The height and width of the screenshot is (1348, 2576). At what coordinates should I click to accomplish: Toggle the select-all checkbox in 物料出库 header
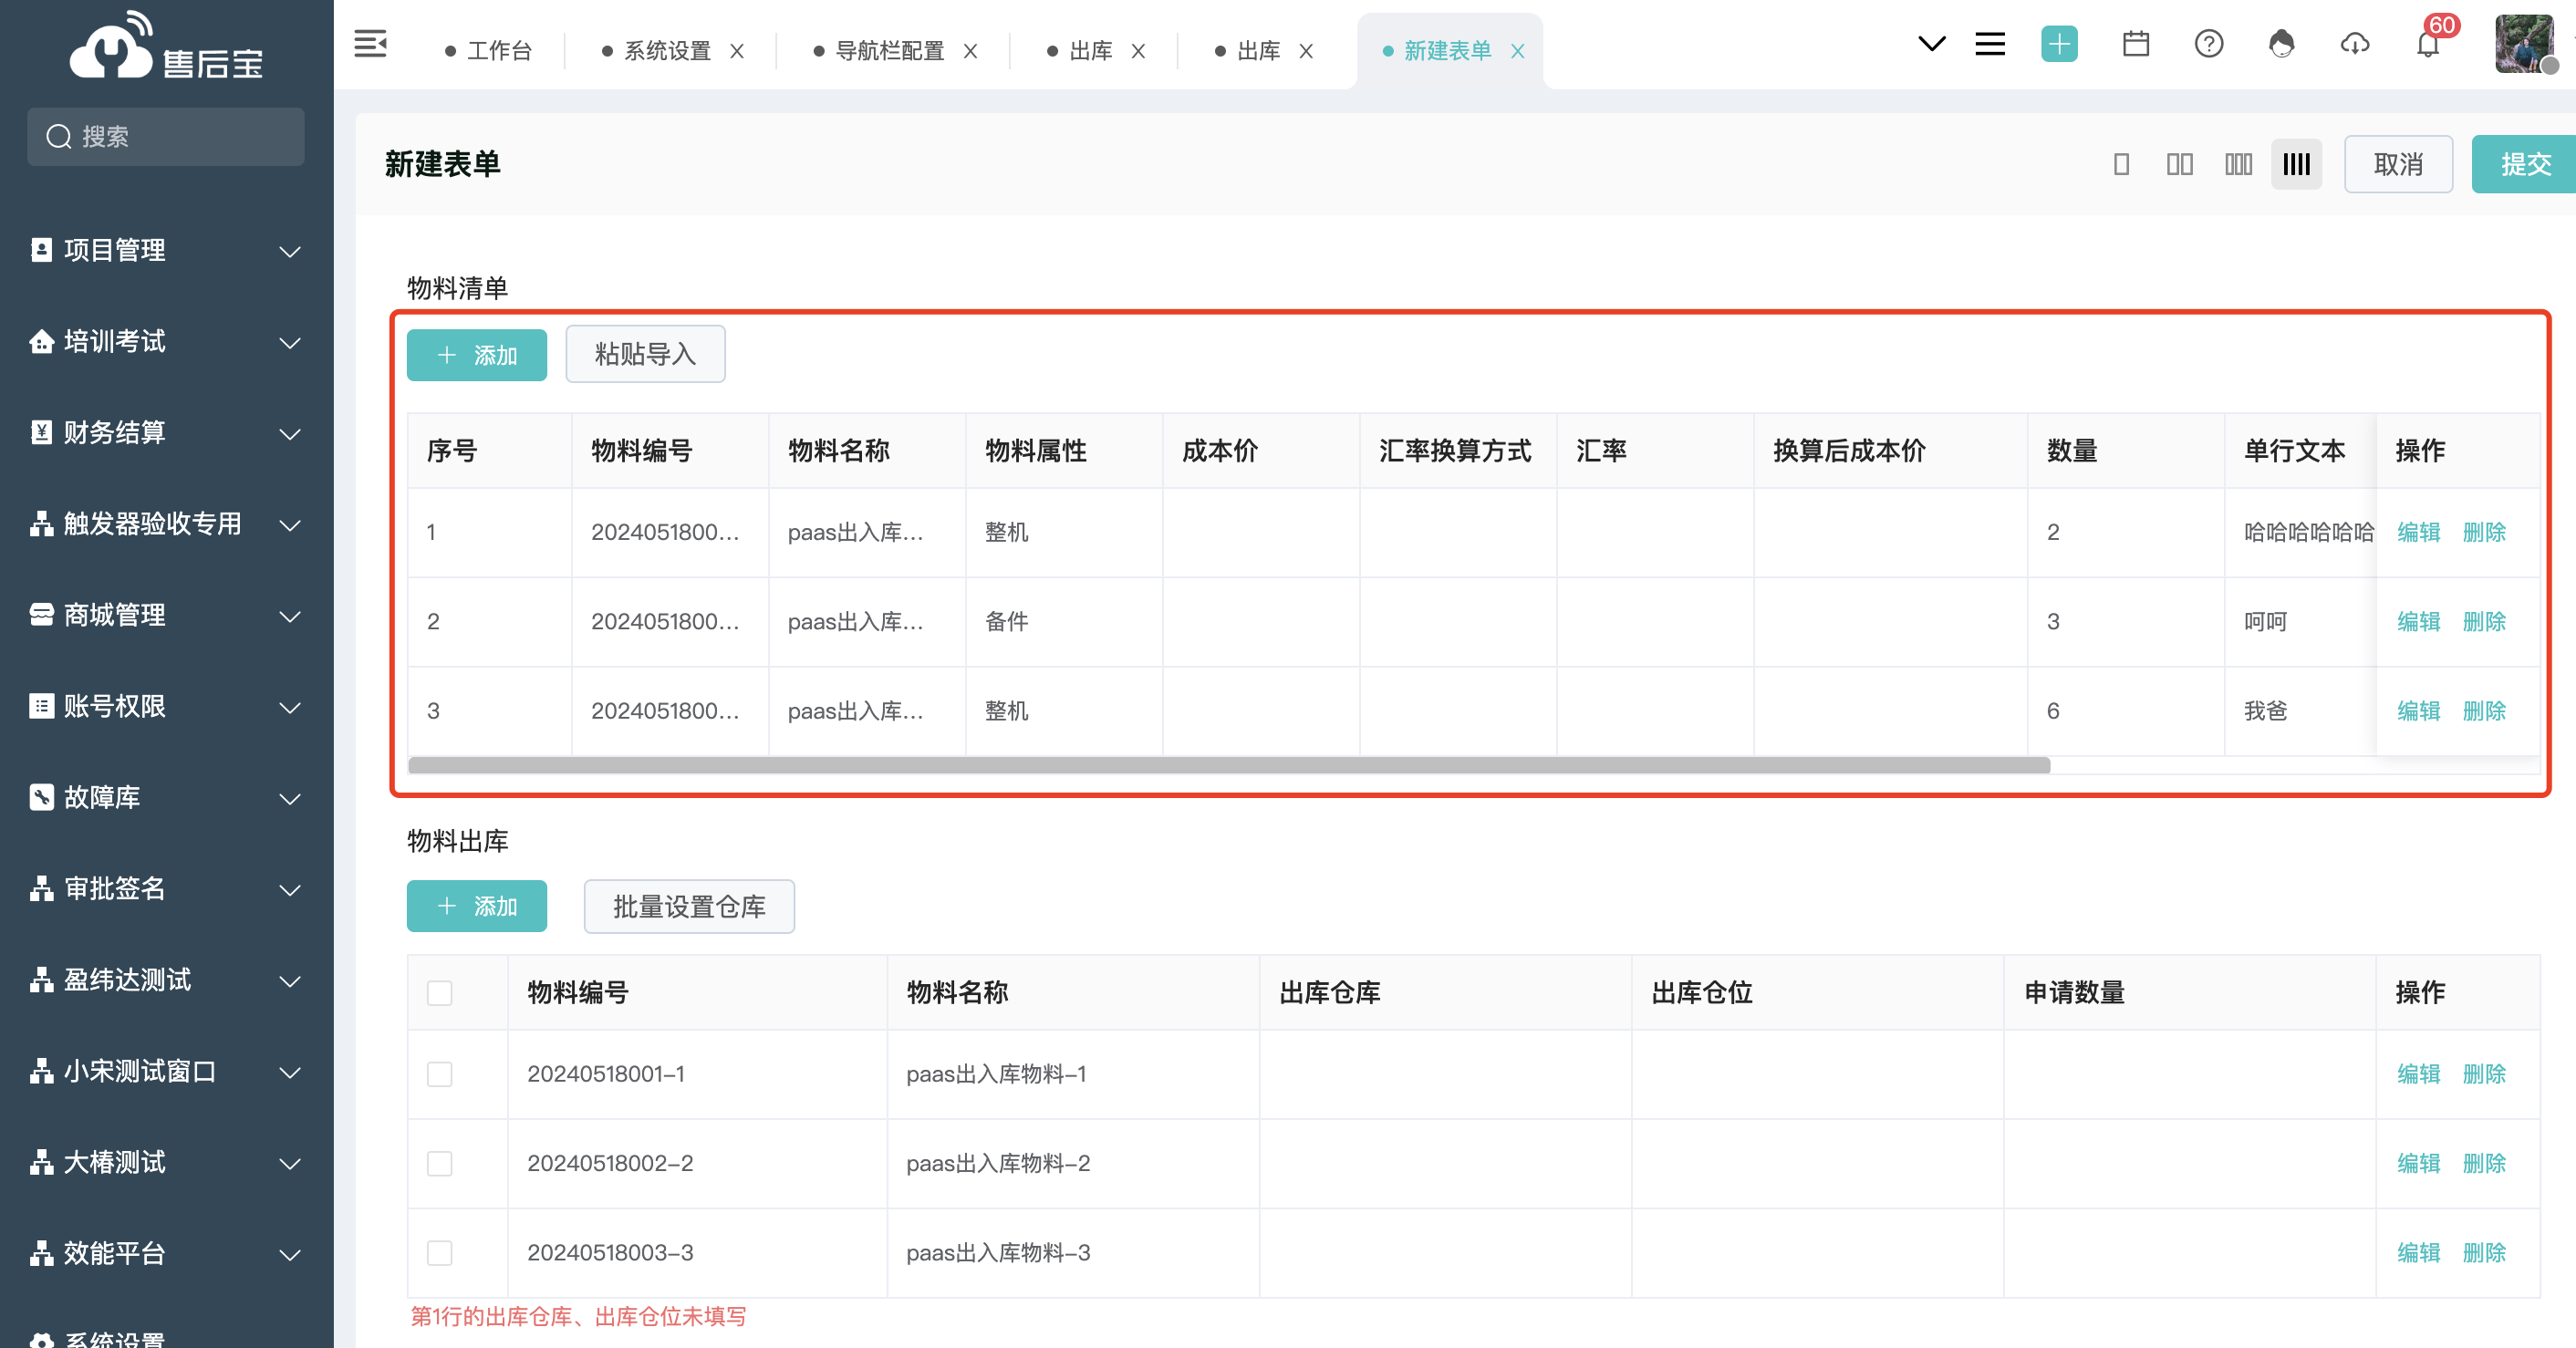click(440, 993)
